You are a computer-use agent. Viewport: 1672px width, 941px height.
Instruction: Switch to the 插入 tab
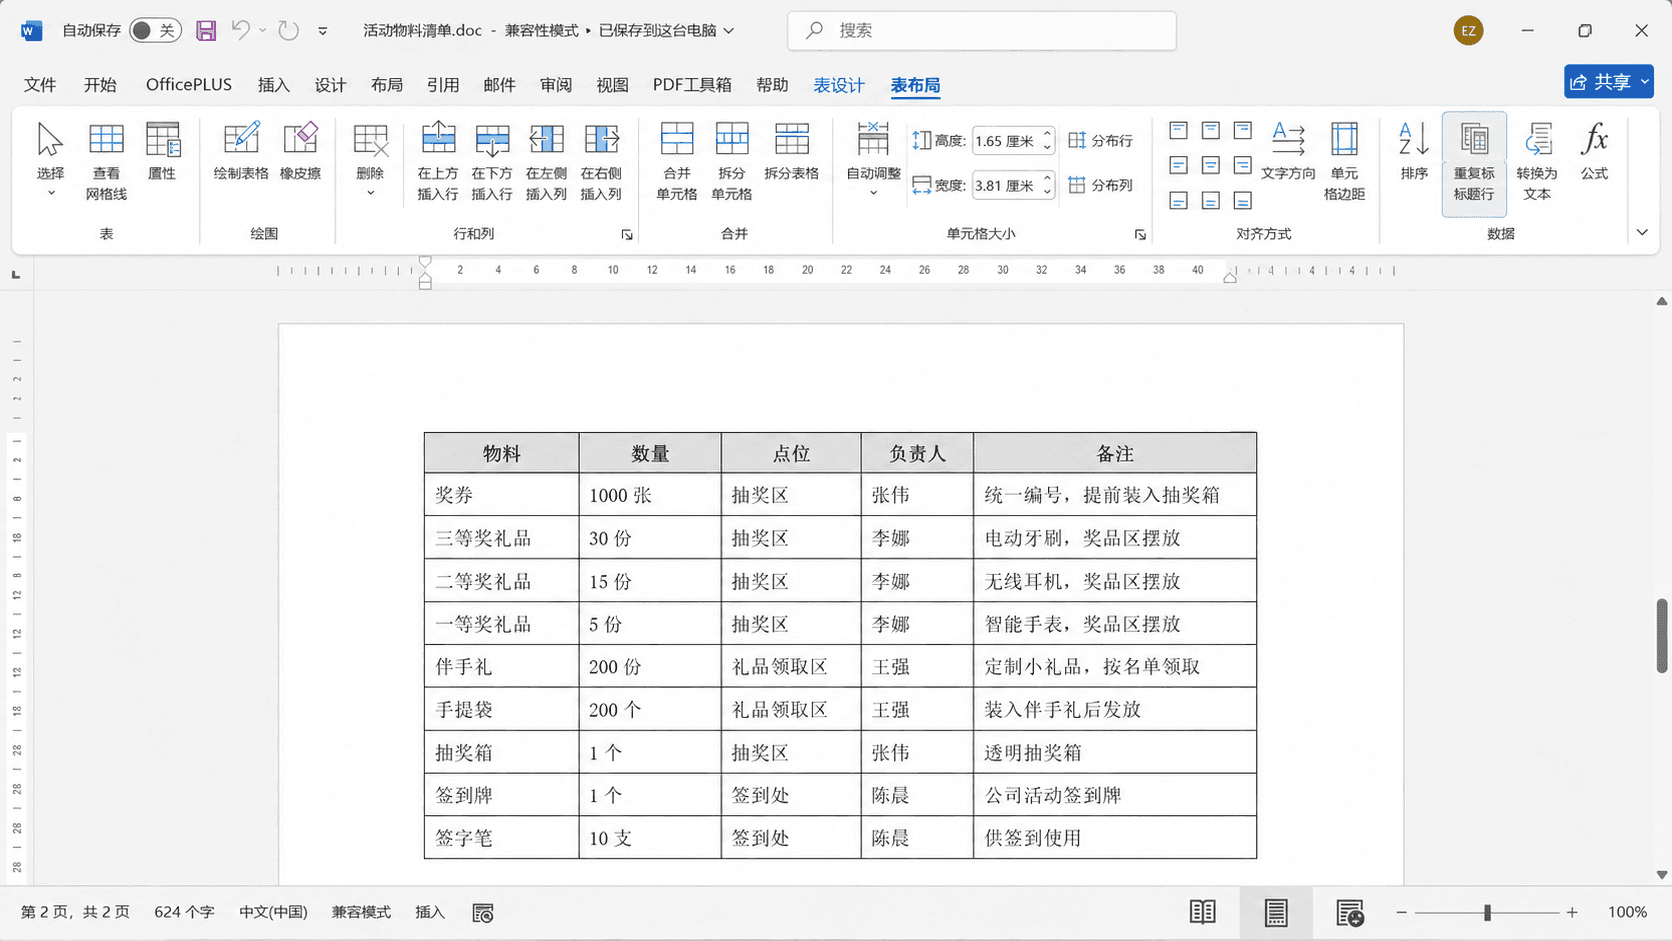pyautogui.click(x=273, y=85)
